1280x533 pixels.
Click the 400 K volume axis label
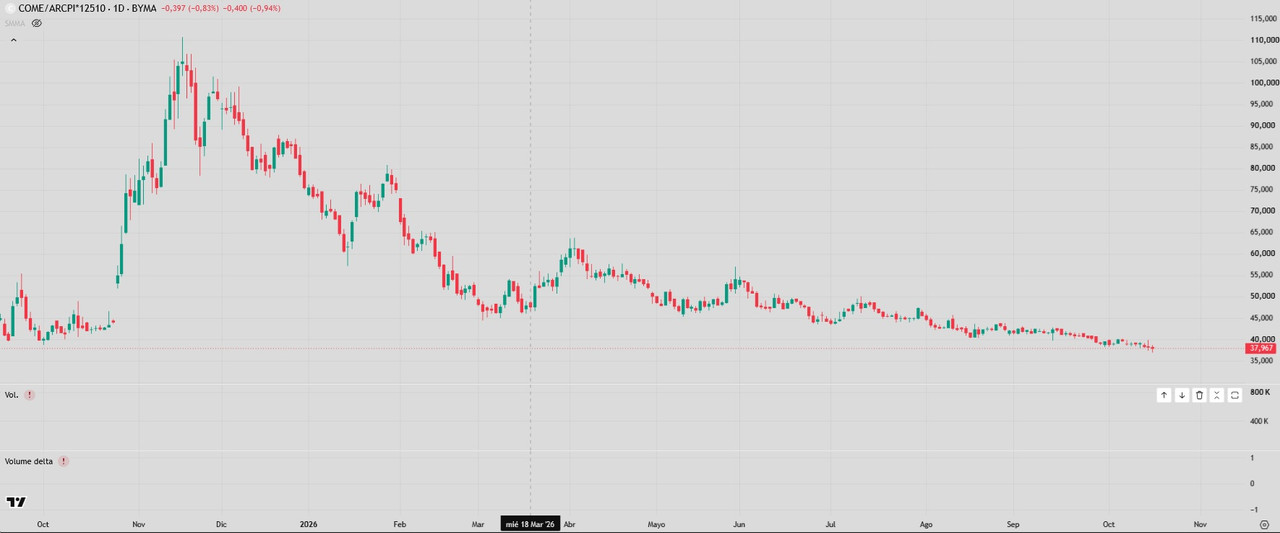[1260, 421]
